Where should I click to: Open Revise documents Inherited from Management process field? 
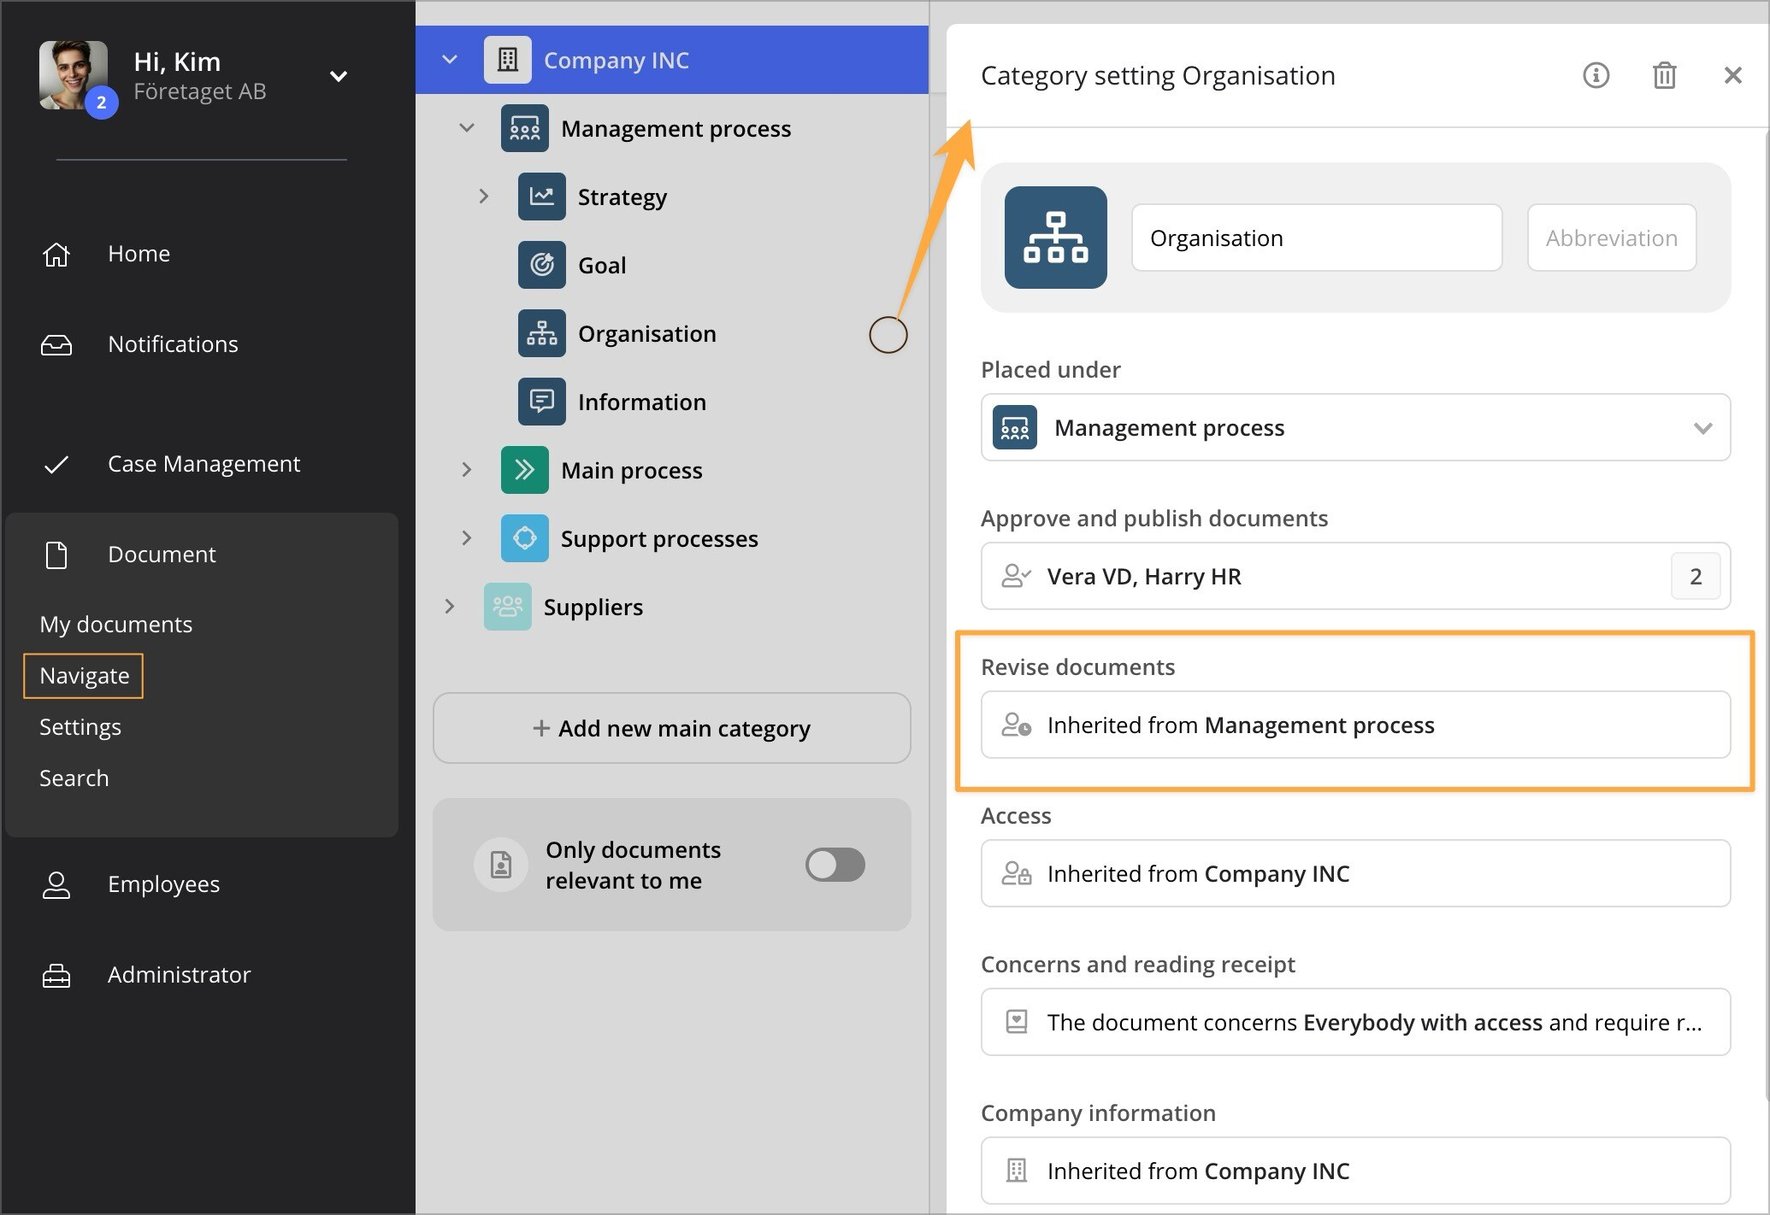click(x=1355, y=725)
